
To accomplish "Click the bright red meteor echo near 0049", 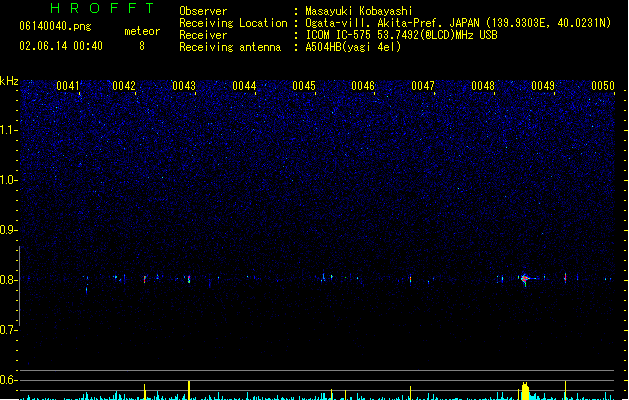I will tap(525, 278).
